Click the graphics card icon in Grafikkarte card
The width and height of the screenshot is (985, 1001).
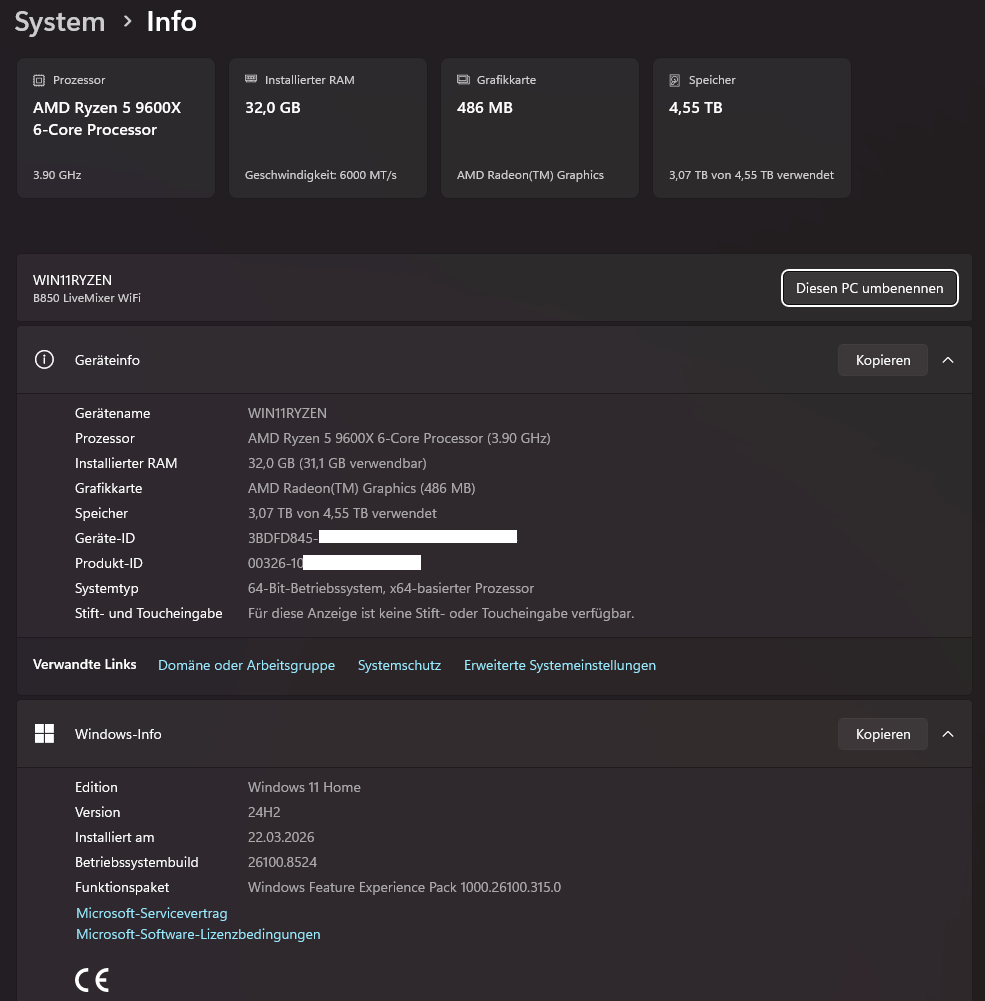click(x=463, y=80)
